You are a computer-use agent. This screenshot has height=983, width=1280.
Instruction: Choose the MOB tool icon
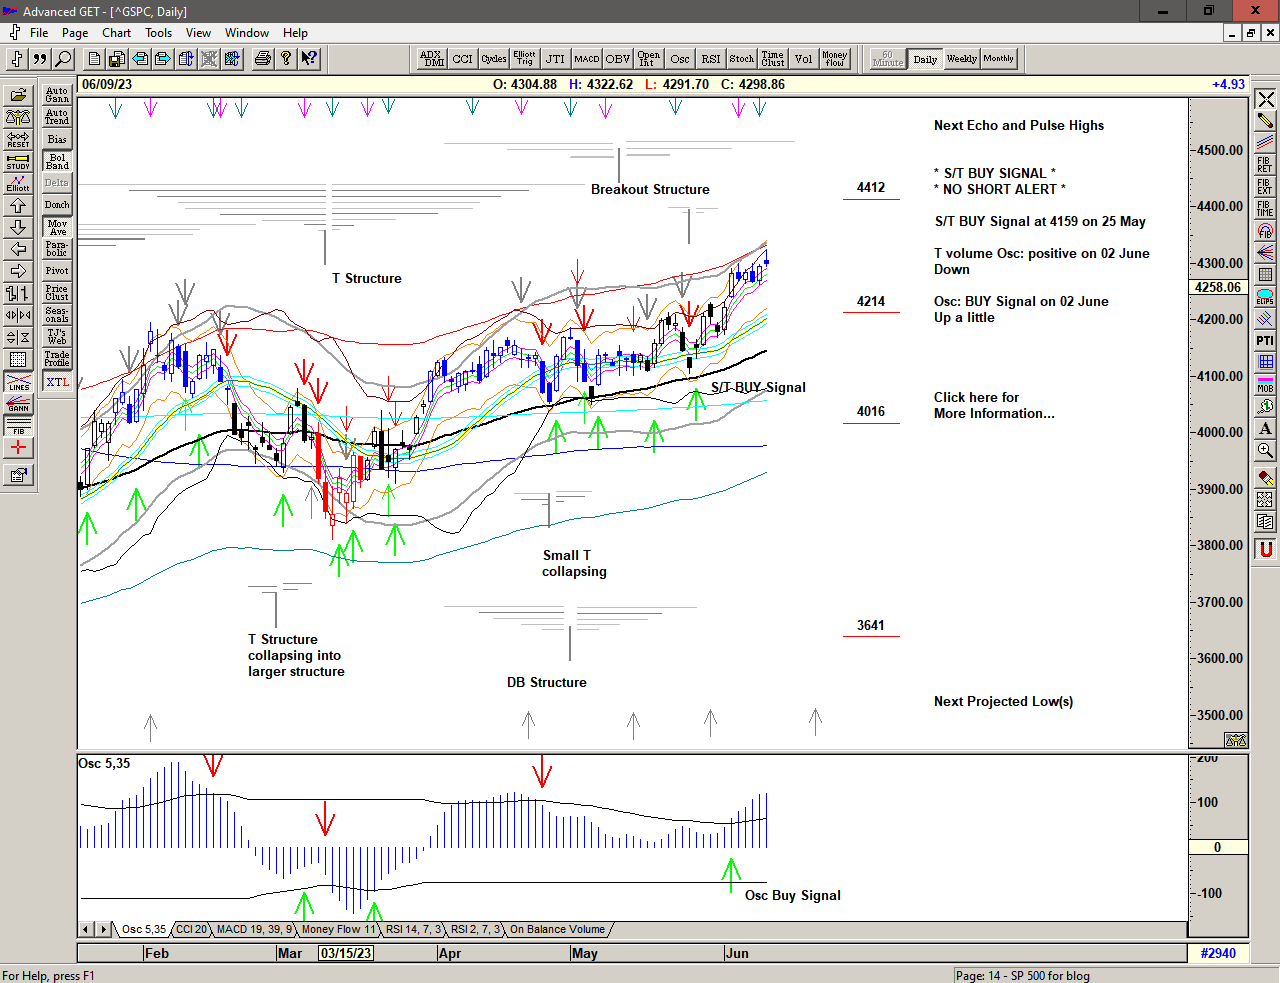[x=1265, y=384]
